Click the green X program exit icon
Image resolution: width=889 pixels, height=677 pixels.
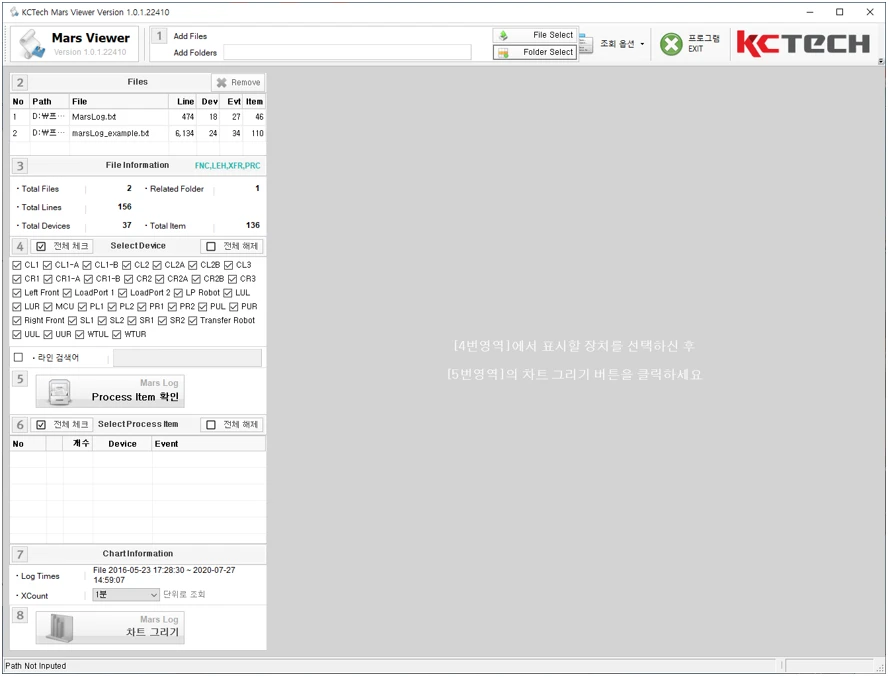coord(671,44)
